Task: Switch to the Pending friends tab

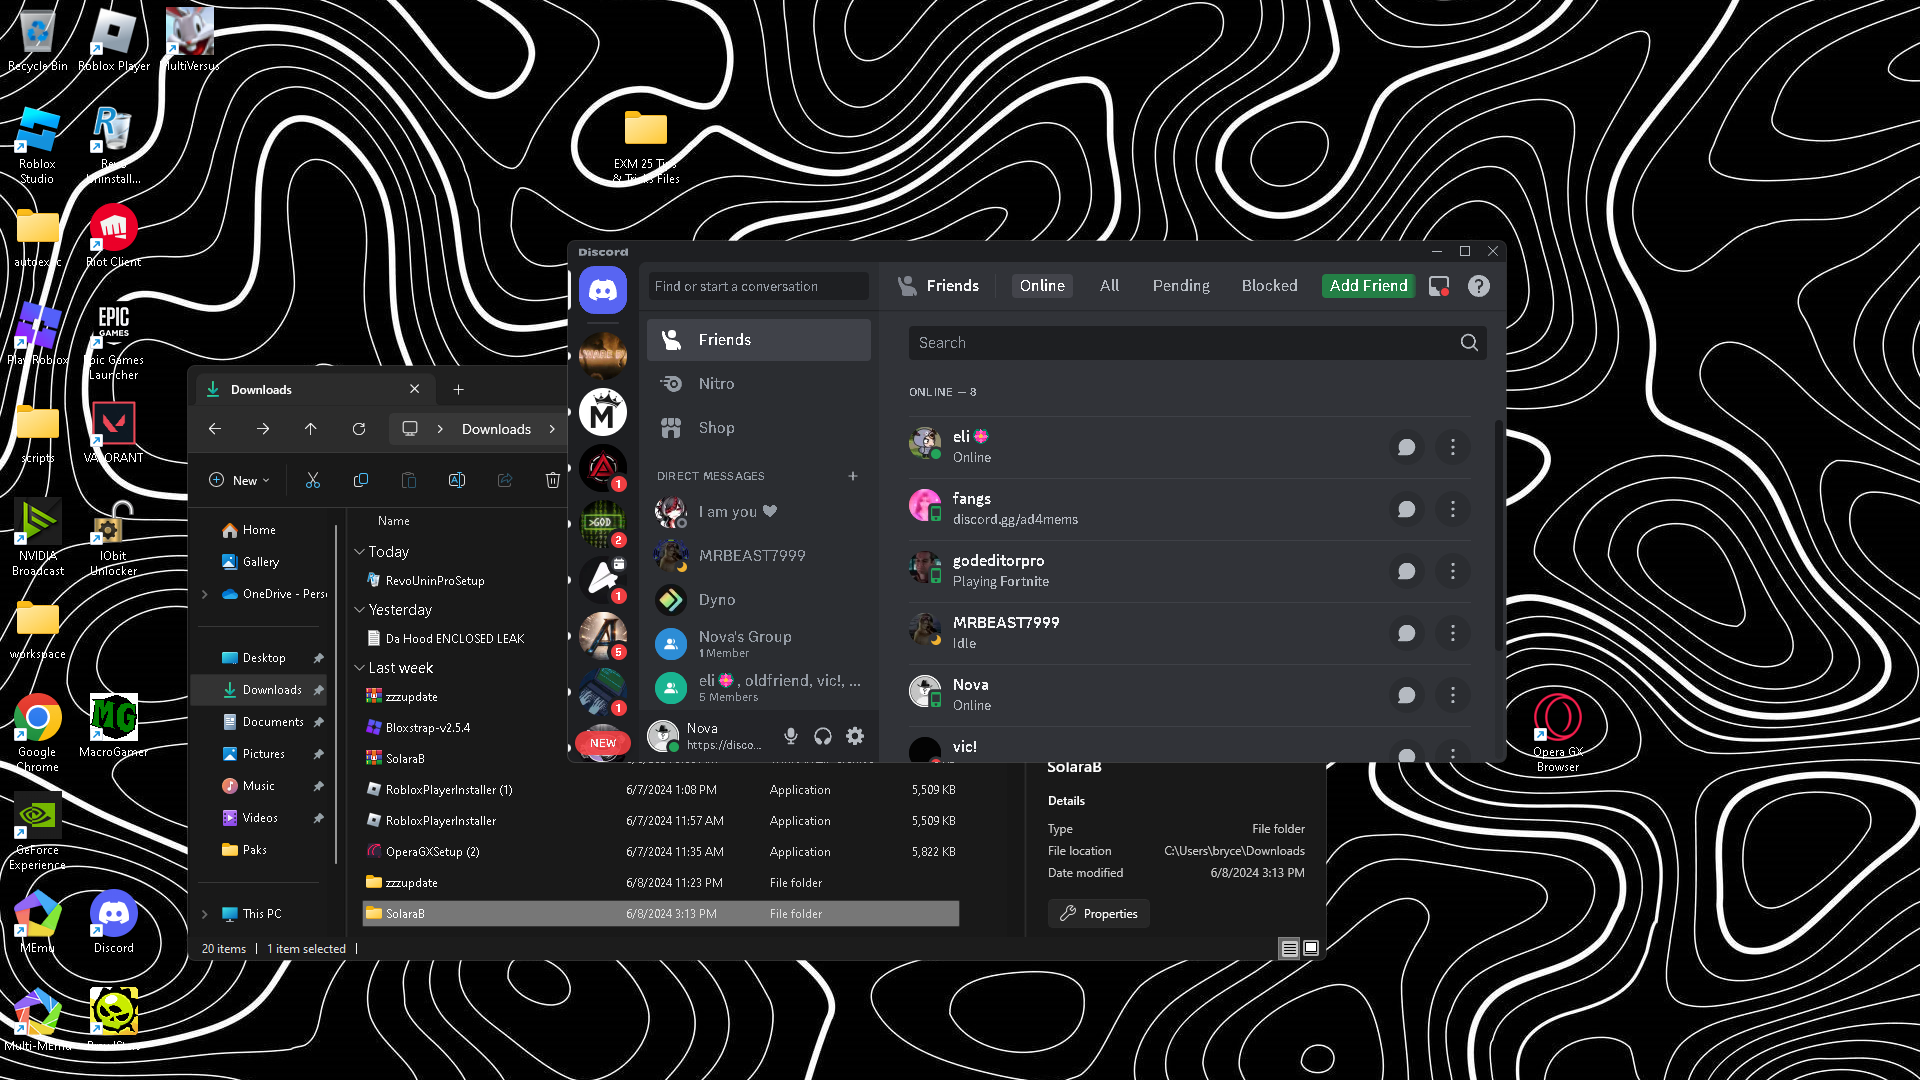Action: click(x=1180, y=286)
